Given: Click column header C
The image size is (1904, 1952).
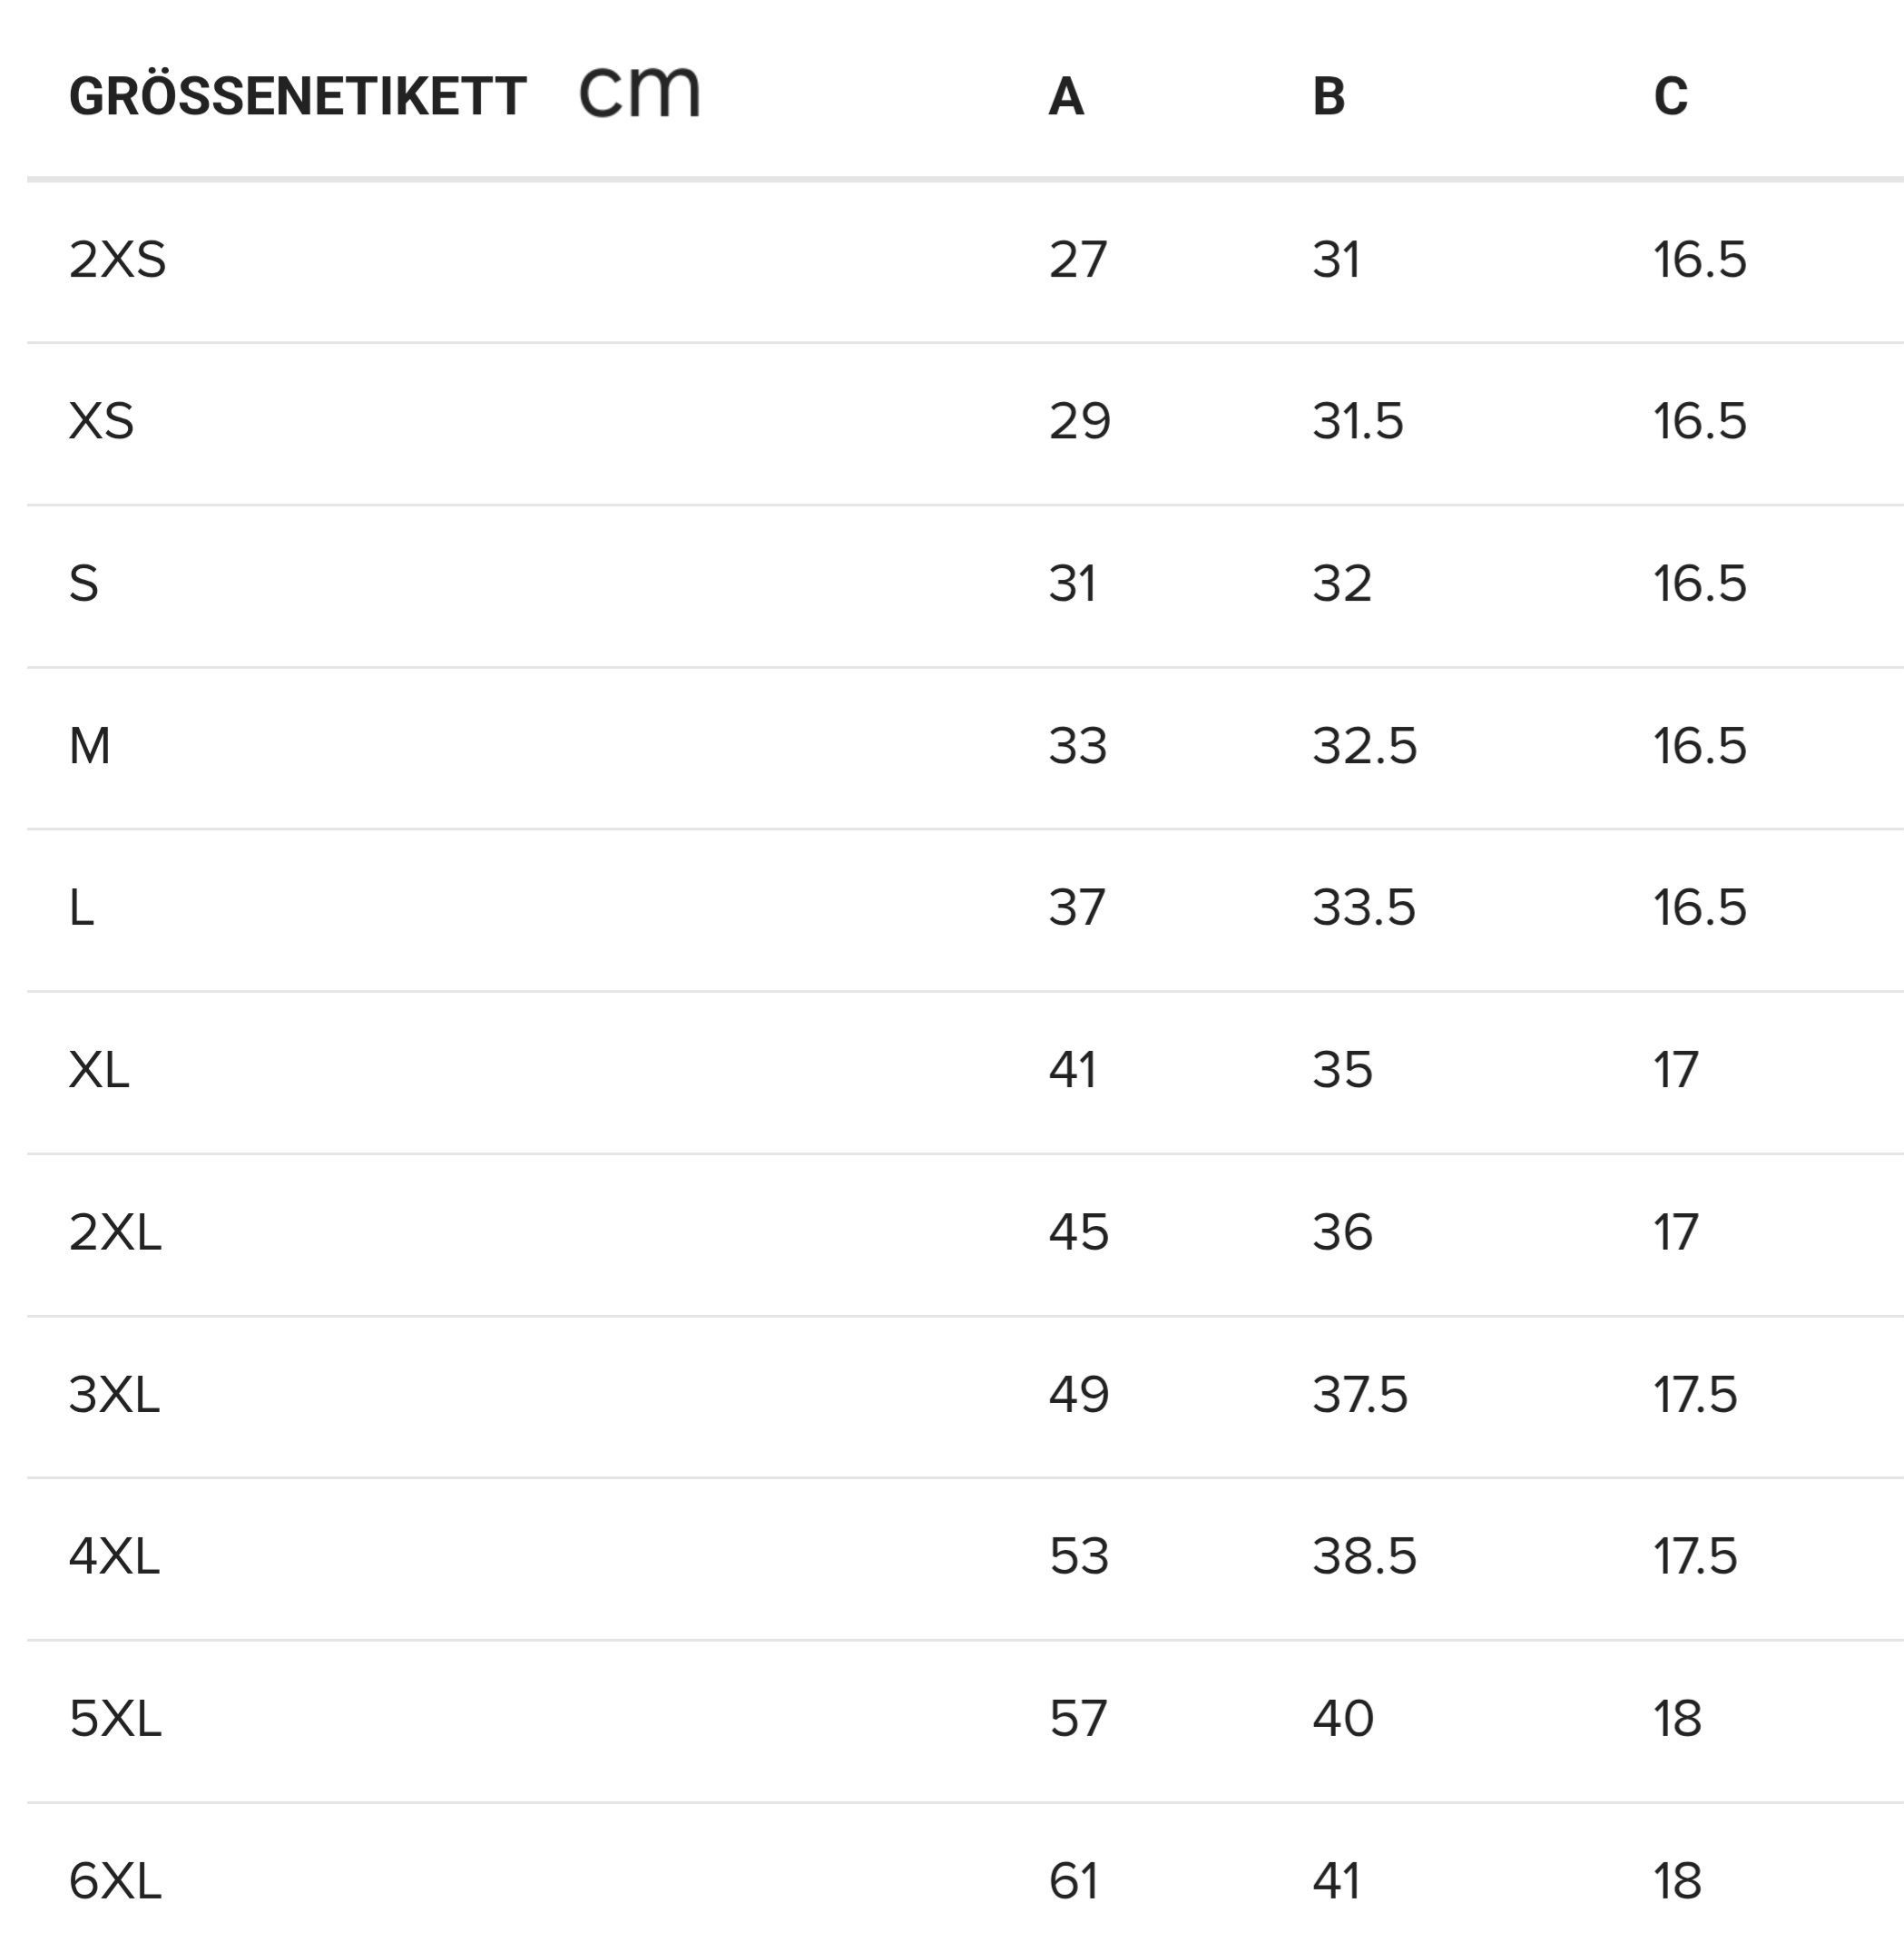Looking at the screenshot, I should click(x=1671, y=97).
